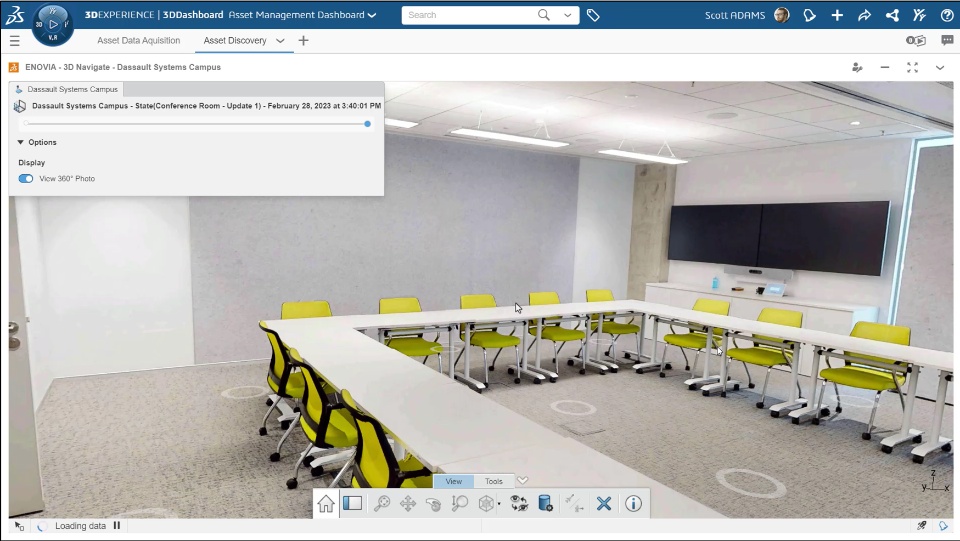Open the tag icon beside the search bar

click(593, 15)
